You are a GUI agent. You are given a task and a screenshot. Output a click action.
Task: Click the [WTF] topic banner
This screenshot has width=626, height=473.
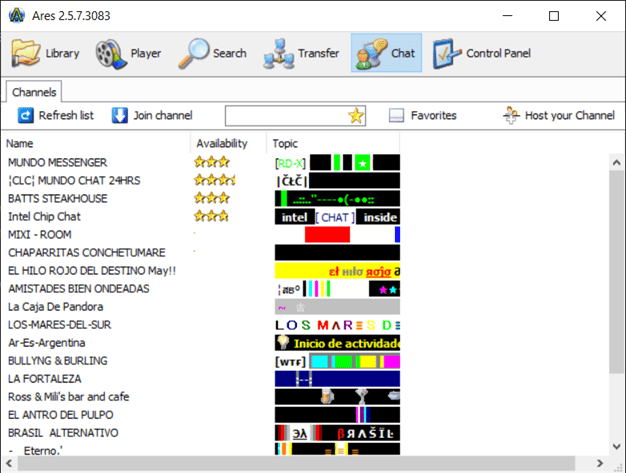pos(337,361)
